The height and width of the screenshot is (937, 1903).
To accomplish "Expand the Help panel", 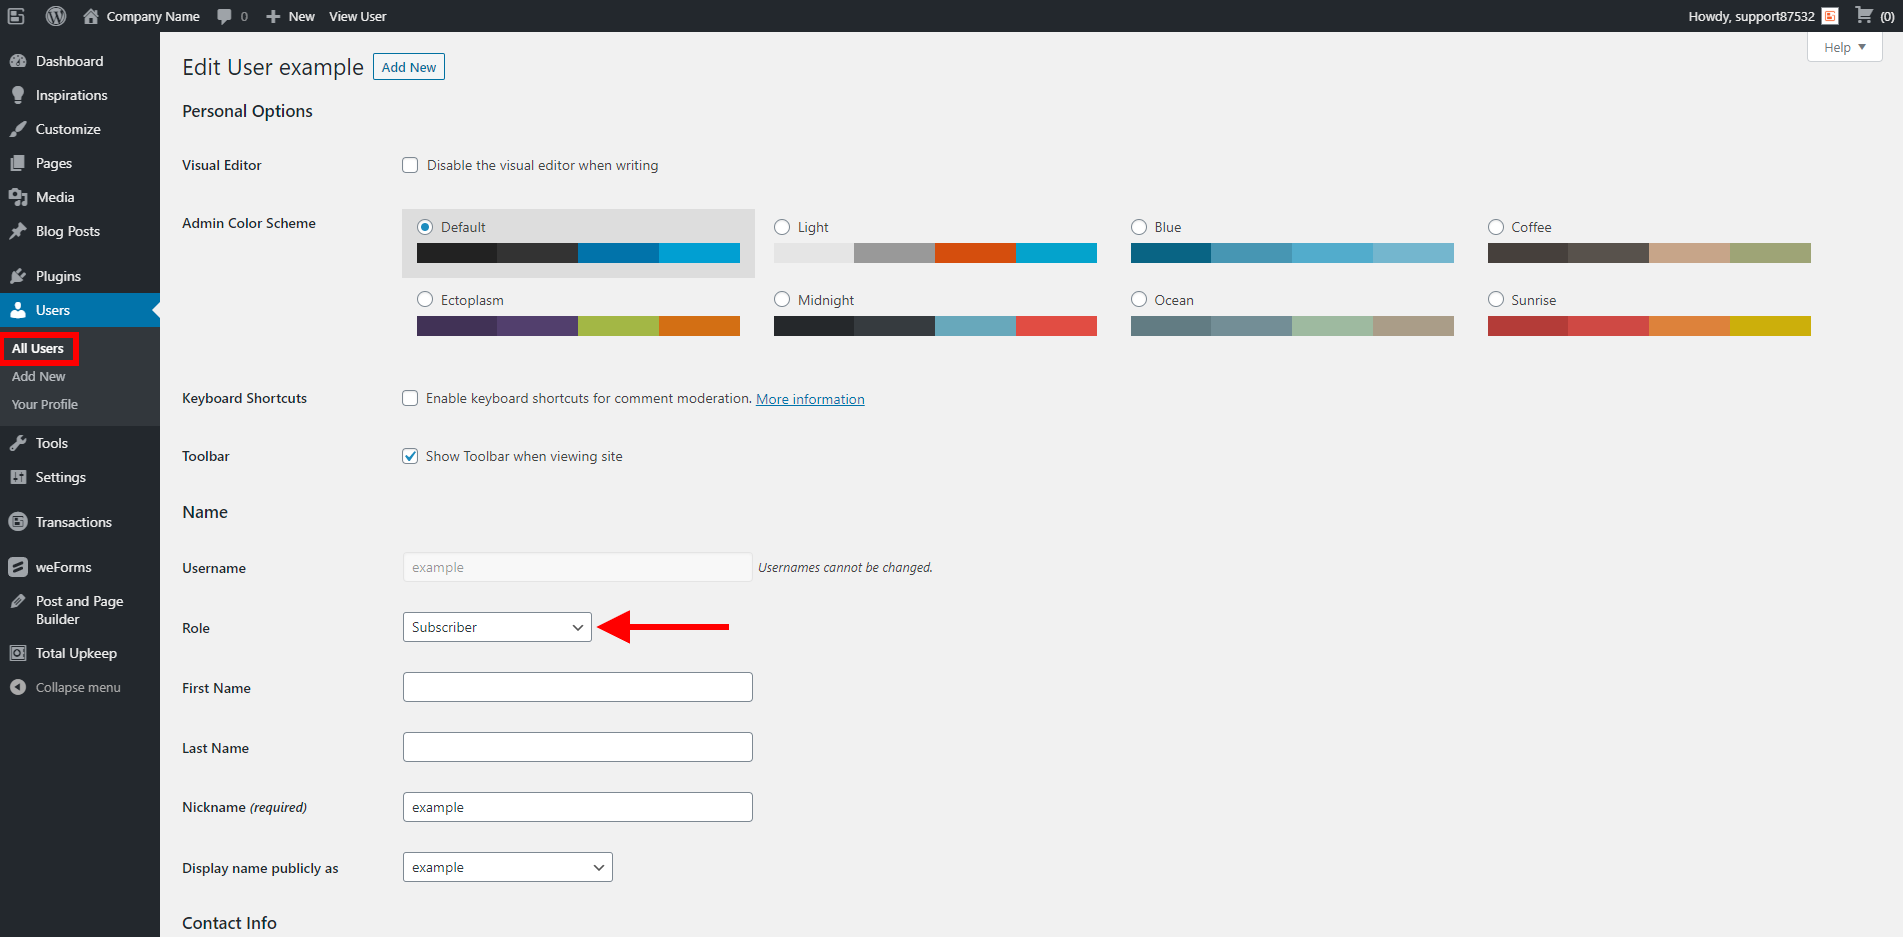I will [1843, 47].
